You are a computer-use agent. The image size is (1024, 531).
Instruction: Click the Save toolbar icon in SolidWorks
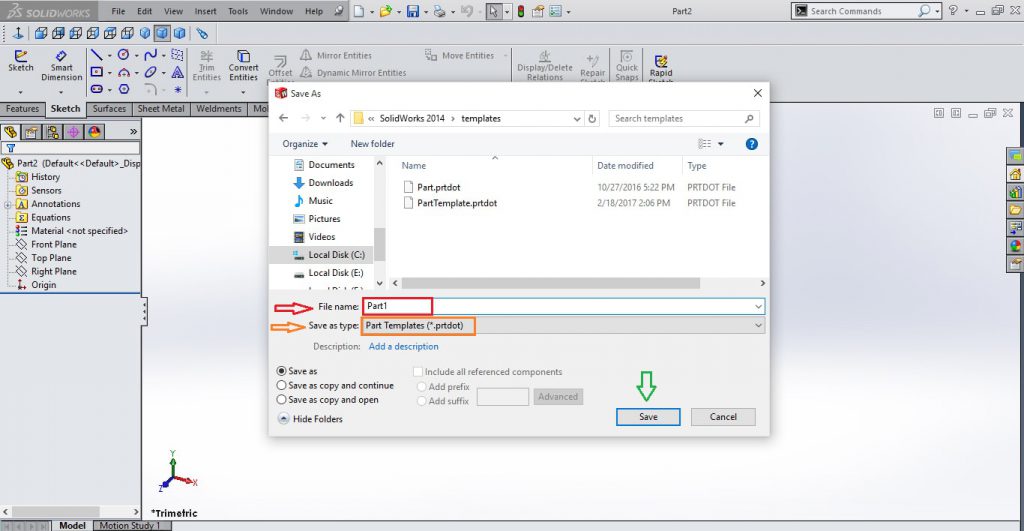pyautogui.click(x=413, y=11)
